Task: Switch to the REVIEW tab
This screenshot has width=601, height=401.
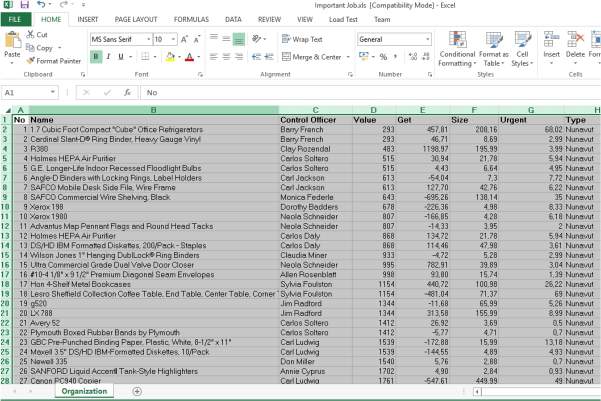Action: tap(269, 19)
